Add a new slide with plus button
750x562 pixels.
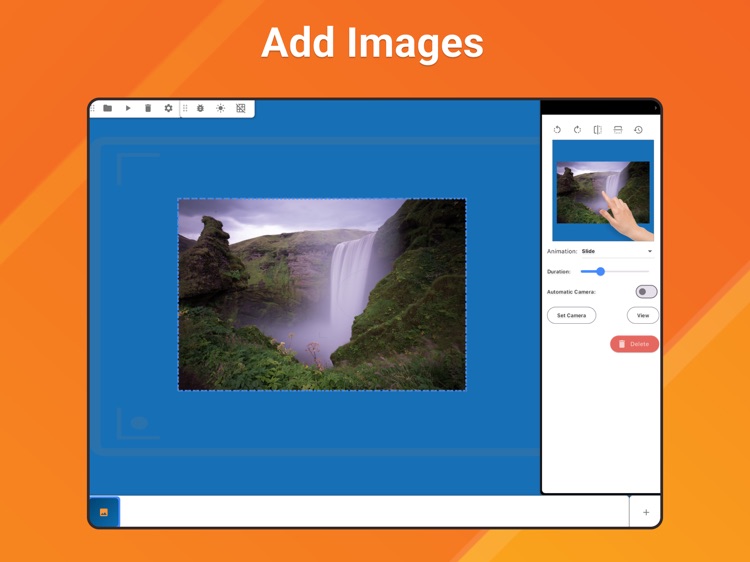(646, 512)
